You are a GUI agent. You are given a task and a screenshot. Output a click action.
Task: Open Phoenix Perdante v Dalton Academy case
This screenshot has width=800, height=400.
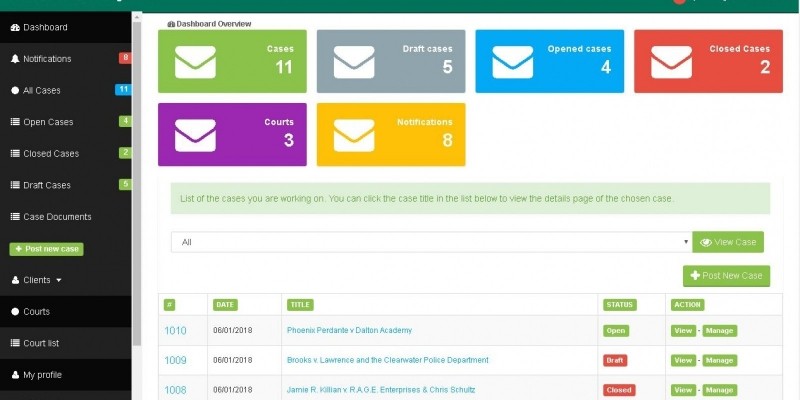[349, 331]
